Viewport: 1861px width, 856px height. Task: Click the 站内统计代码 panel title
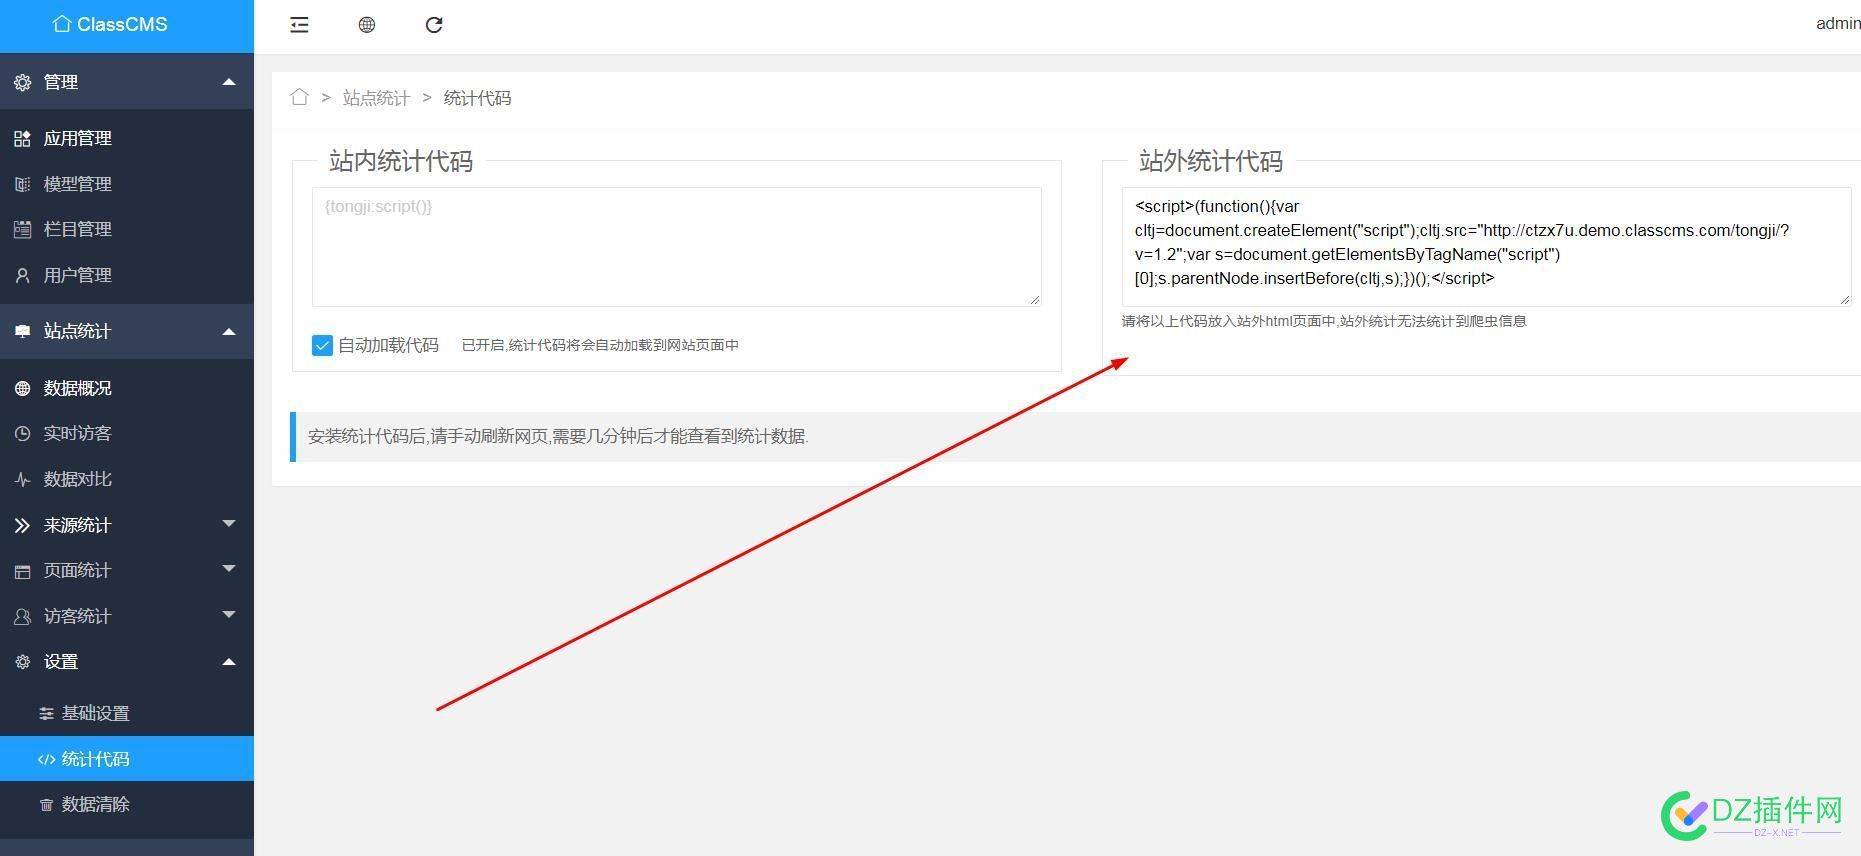coord(400,161)
